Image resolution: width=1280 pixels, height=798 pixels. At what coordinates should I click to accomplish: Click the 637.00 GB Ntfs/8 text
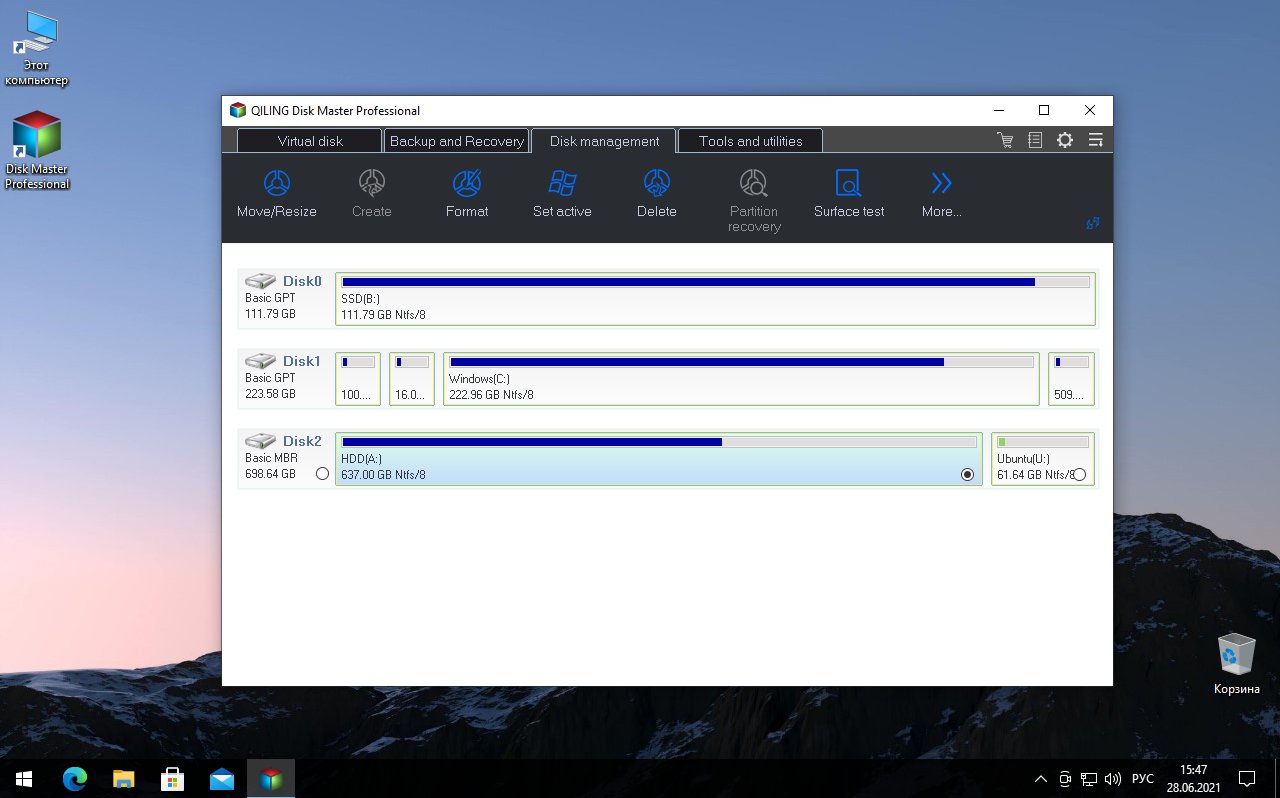(383, 475)
